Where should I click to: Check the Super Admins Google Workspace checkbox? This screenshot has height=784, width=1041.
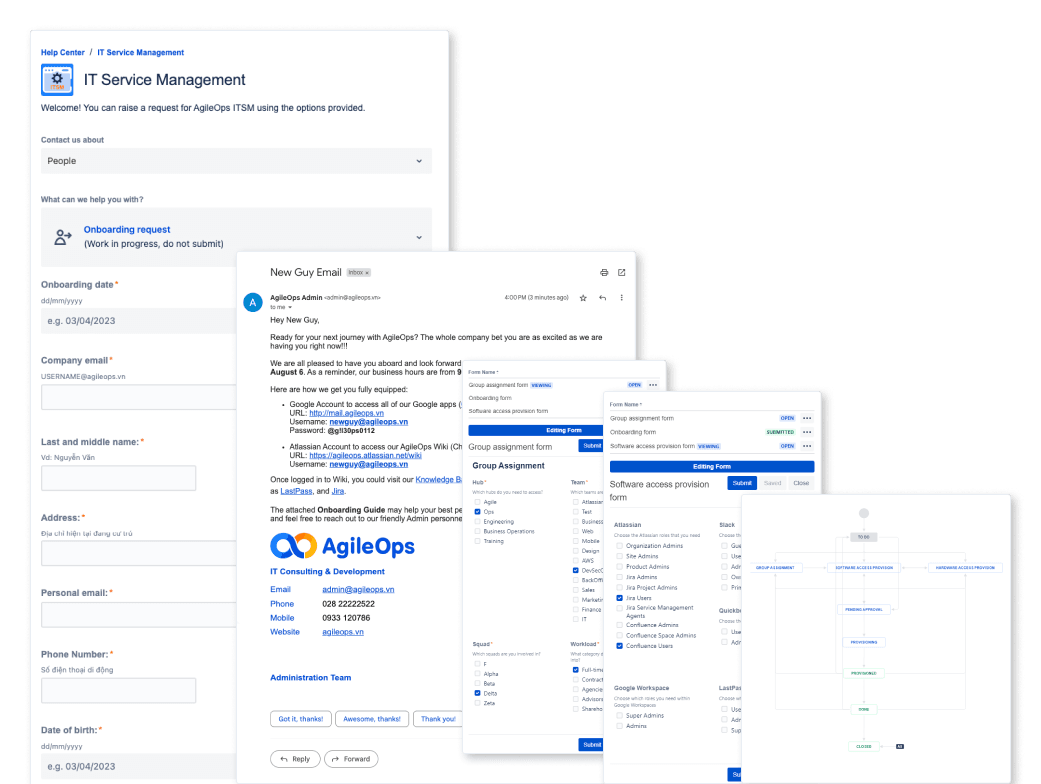619,716
